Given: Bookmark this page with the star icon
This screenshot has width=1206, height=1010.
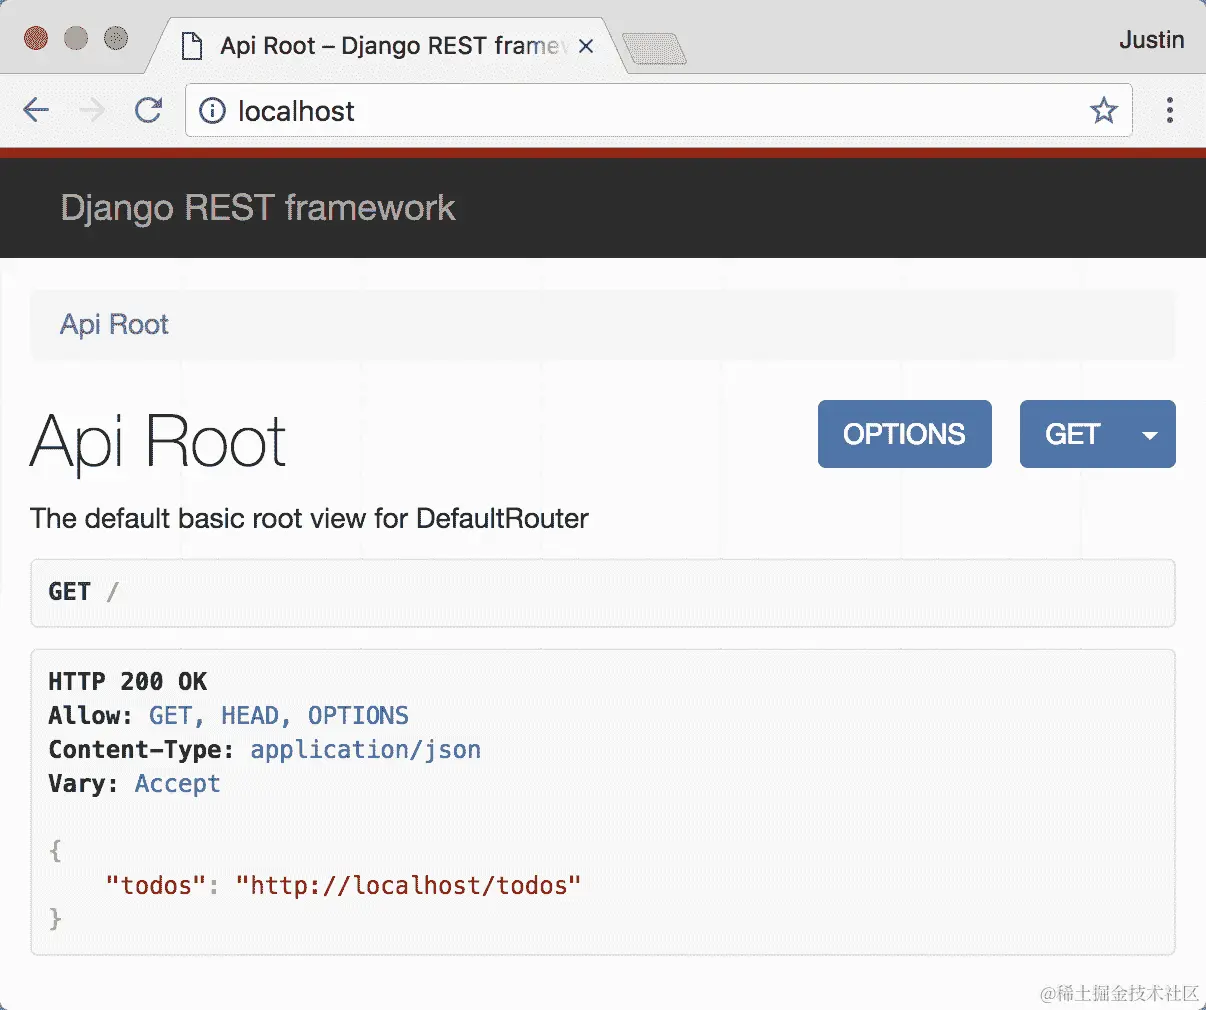Looking at the screenshot, I should point(1103,110).
